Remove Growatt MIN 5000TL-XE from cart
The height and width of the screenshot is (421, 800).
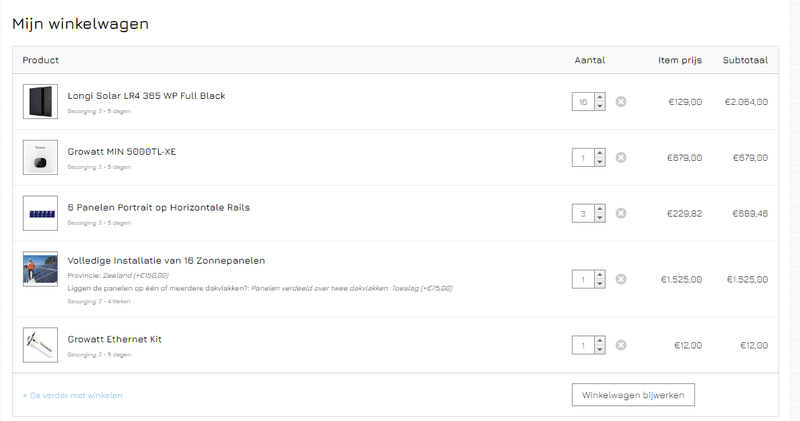click(x=621, y=157)
